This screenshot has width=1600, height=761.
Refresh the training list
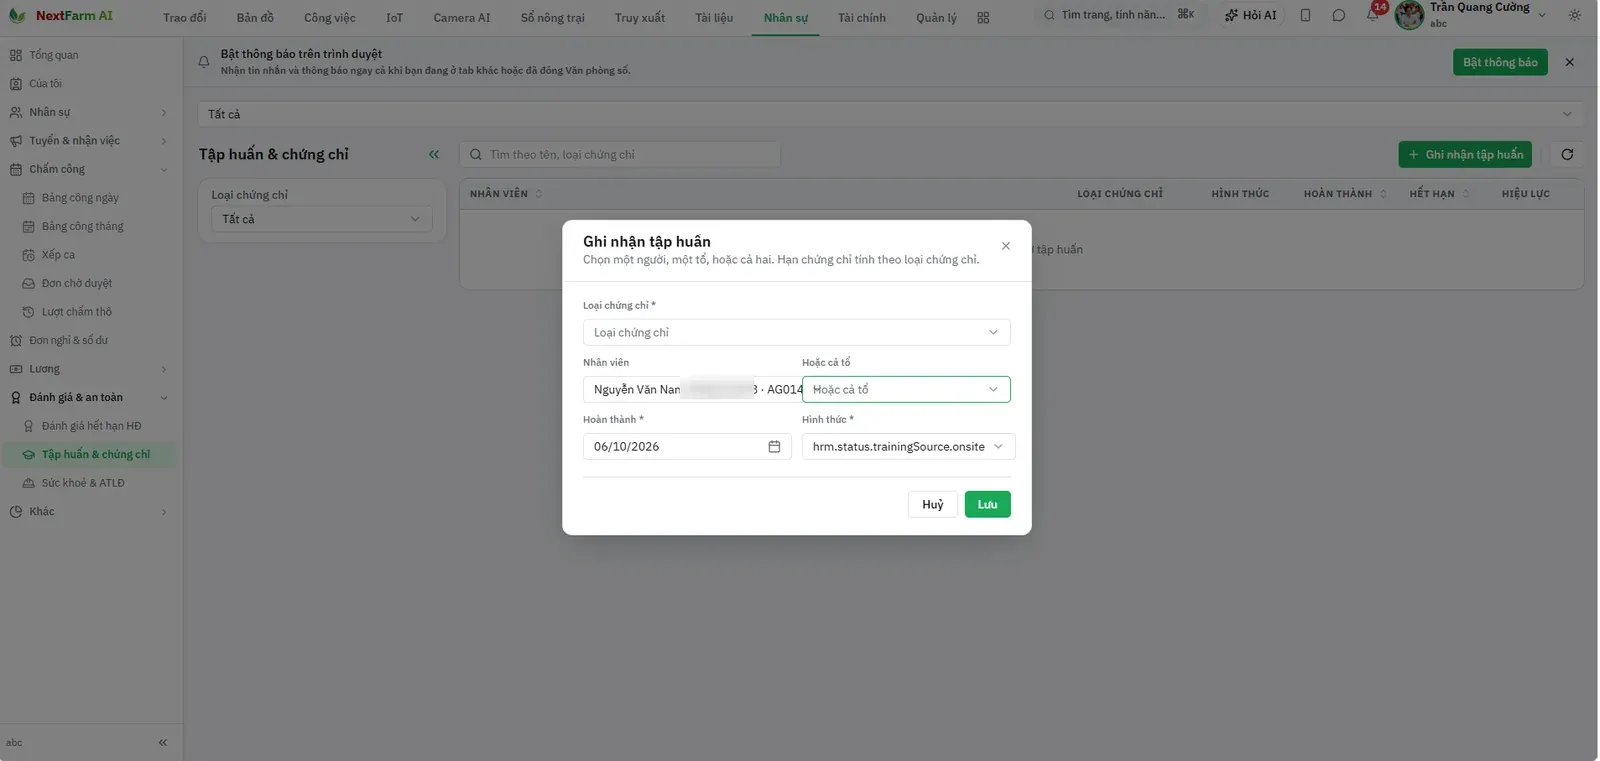click(x=1567, y=154)
